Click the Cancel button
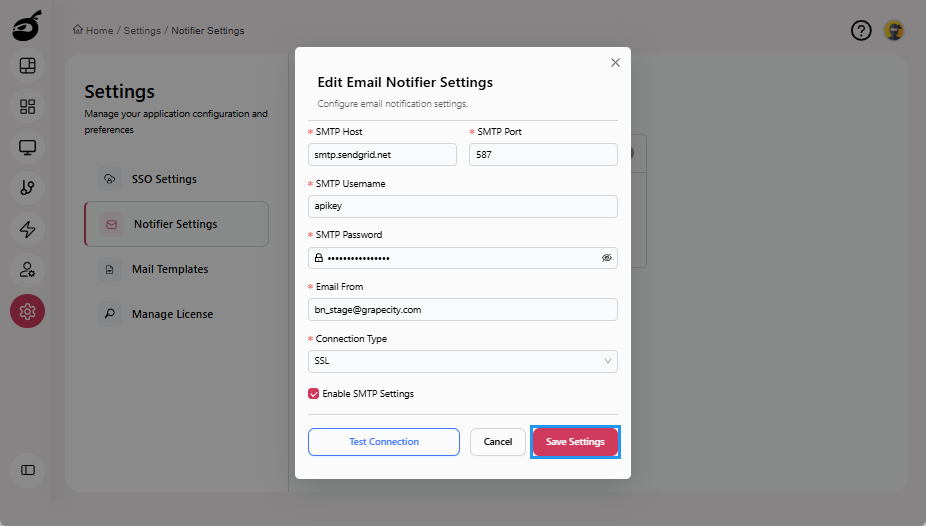Screen dimensions: 926x526 498,442
